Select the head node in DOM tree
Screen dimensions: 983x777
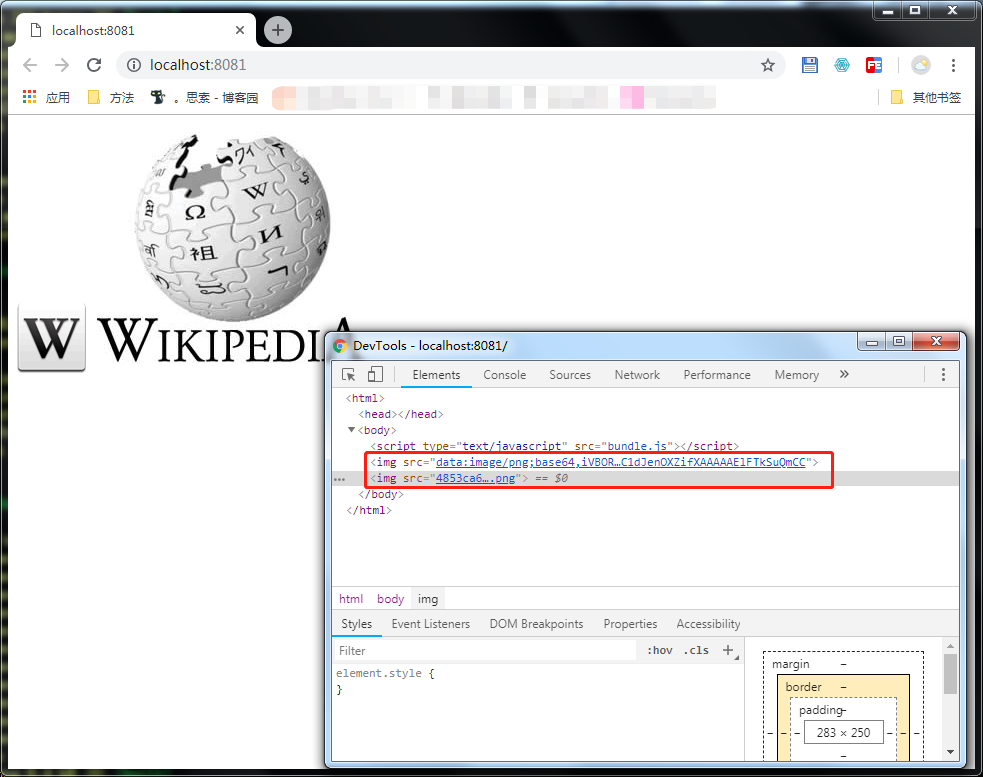coord(401,414)
